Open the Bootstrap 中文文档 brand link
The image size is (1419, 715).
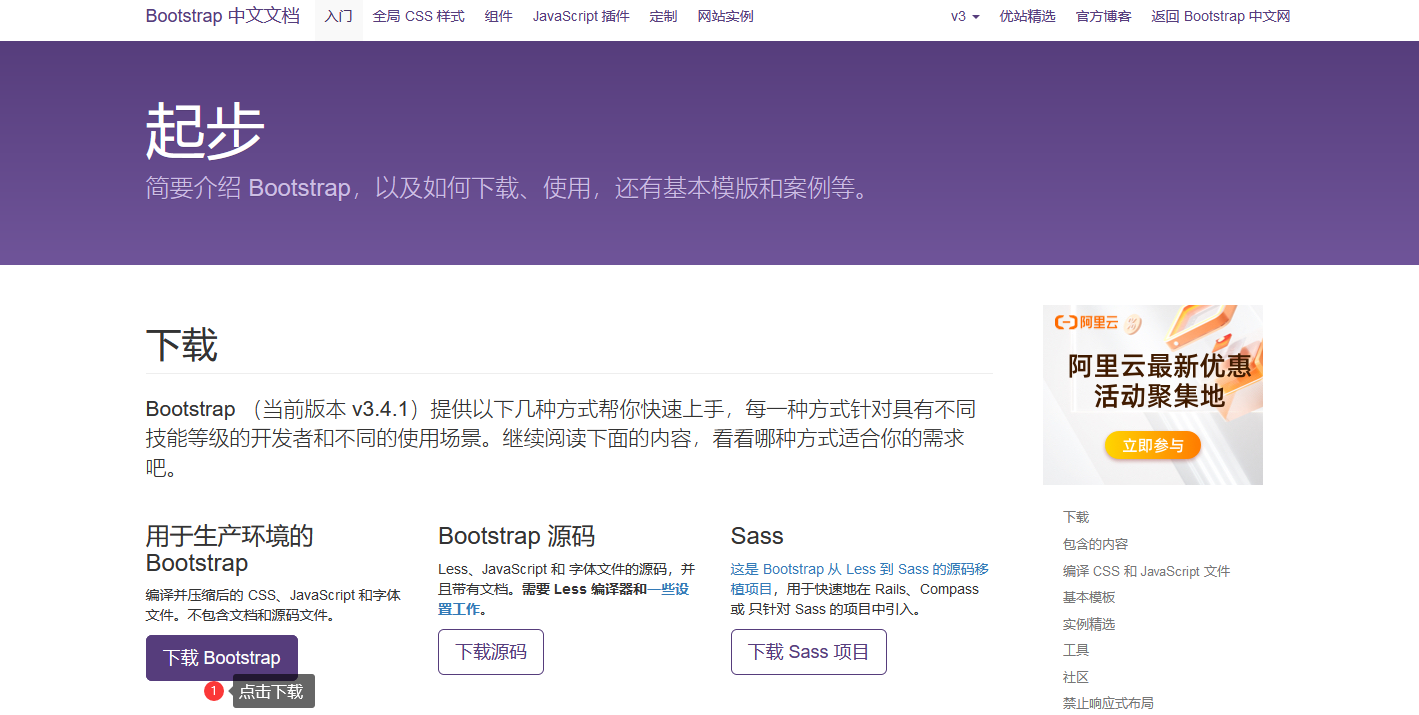(222, 16)
